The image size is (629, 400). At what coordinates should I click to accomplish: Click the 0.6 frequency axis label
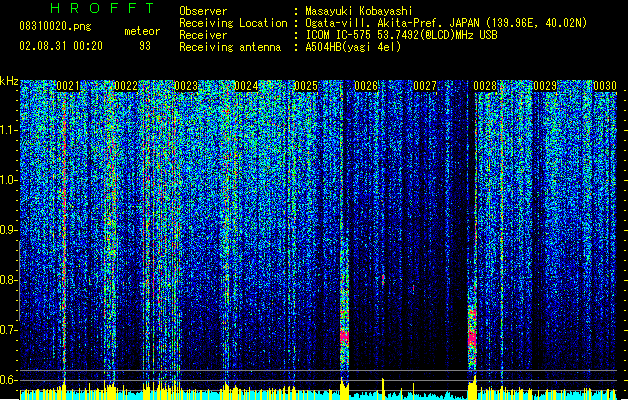click(x=9, y=380)
